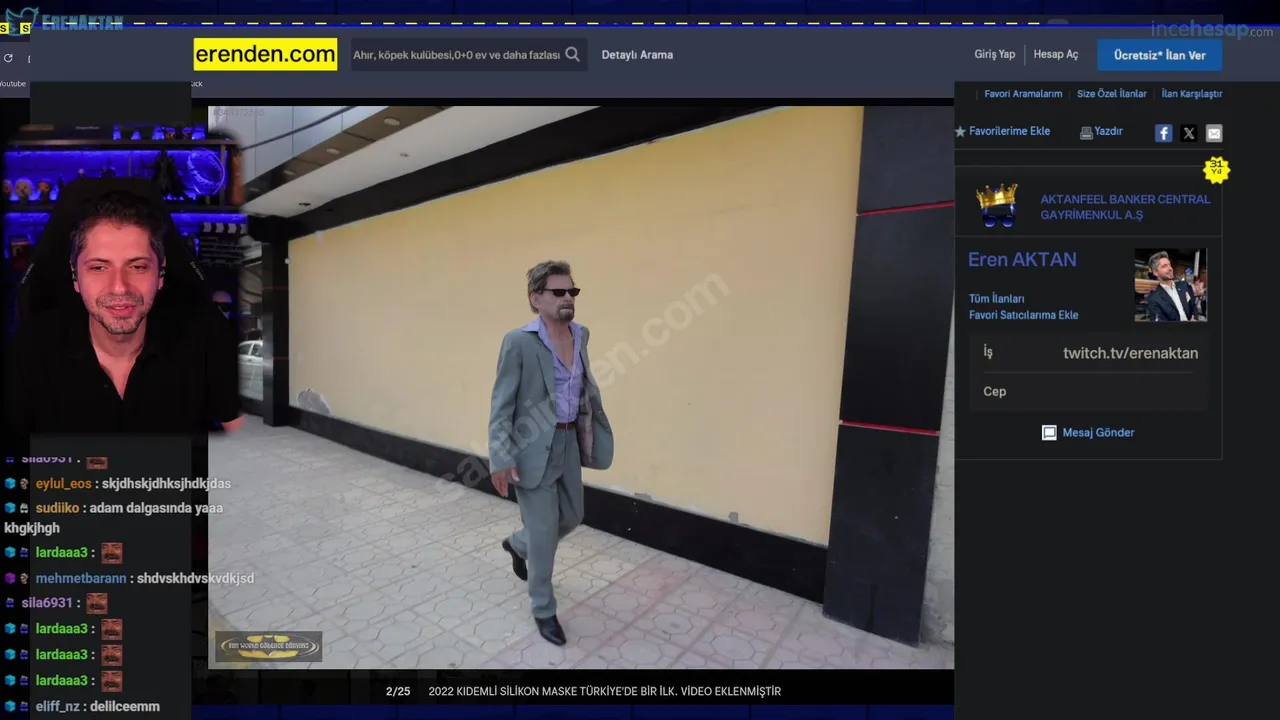
Task: Click the crown store logo icon
Action: [x=997, y=206]
